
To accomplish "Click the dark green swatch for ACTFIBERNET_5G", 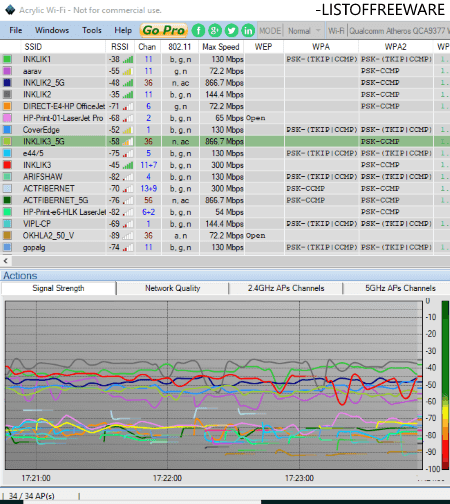I will click(7, 200).
